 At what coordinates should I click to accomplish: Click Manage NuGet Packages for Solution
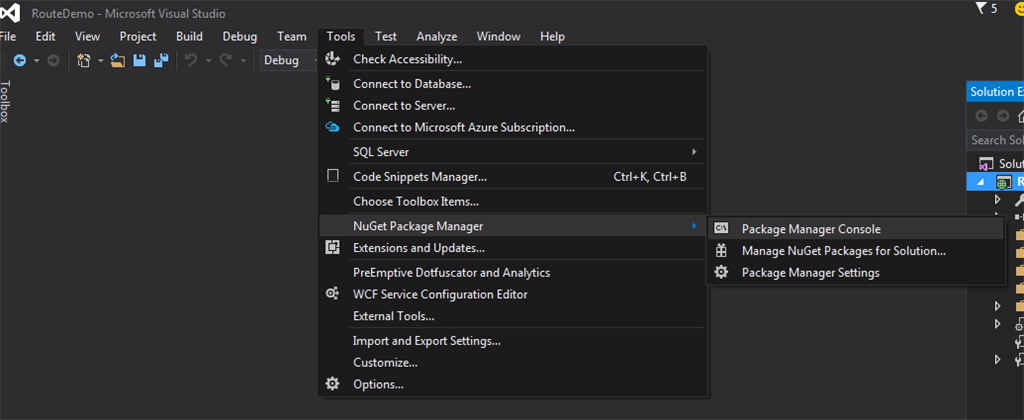(843, 251)
